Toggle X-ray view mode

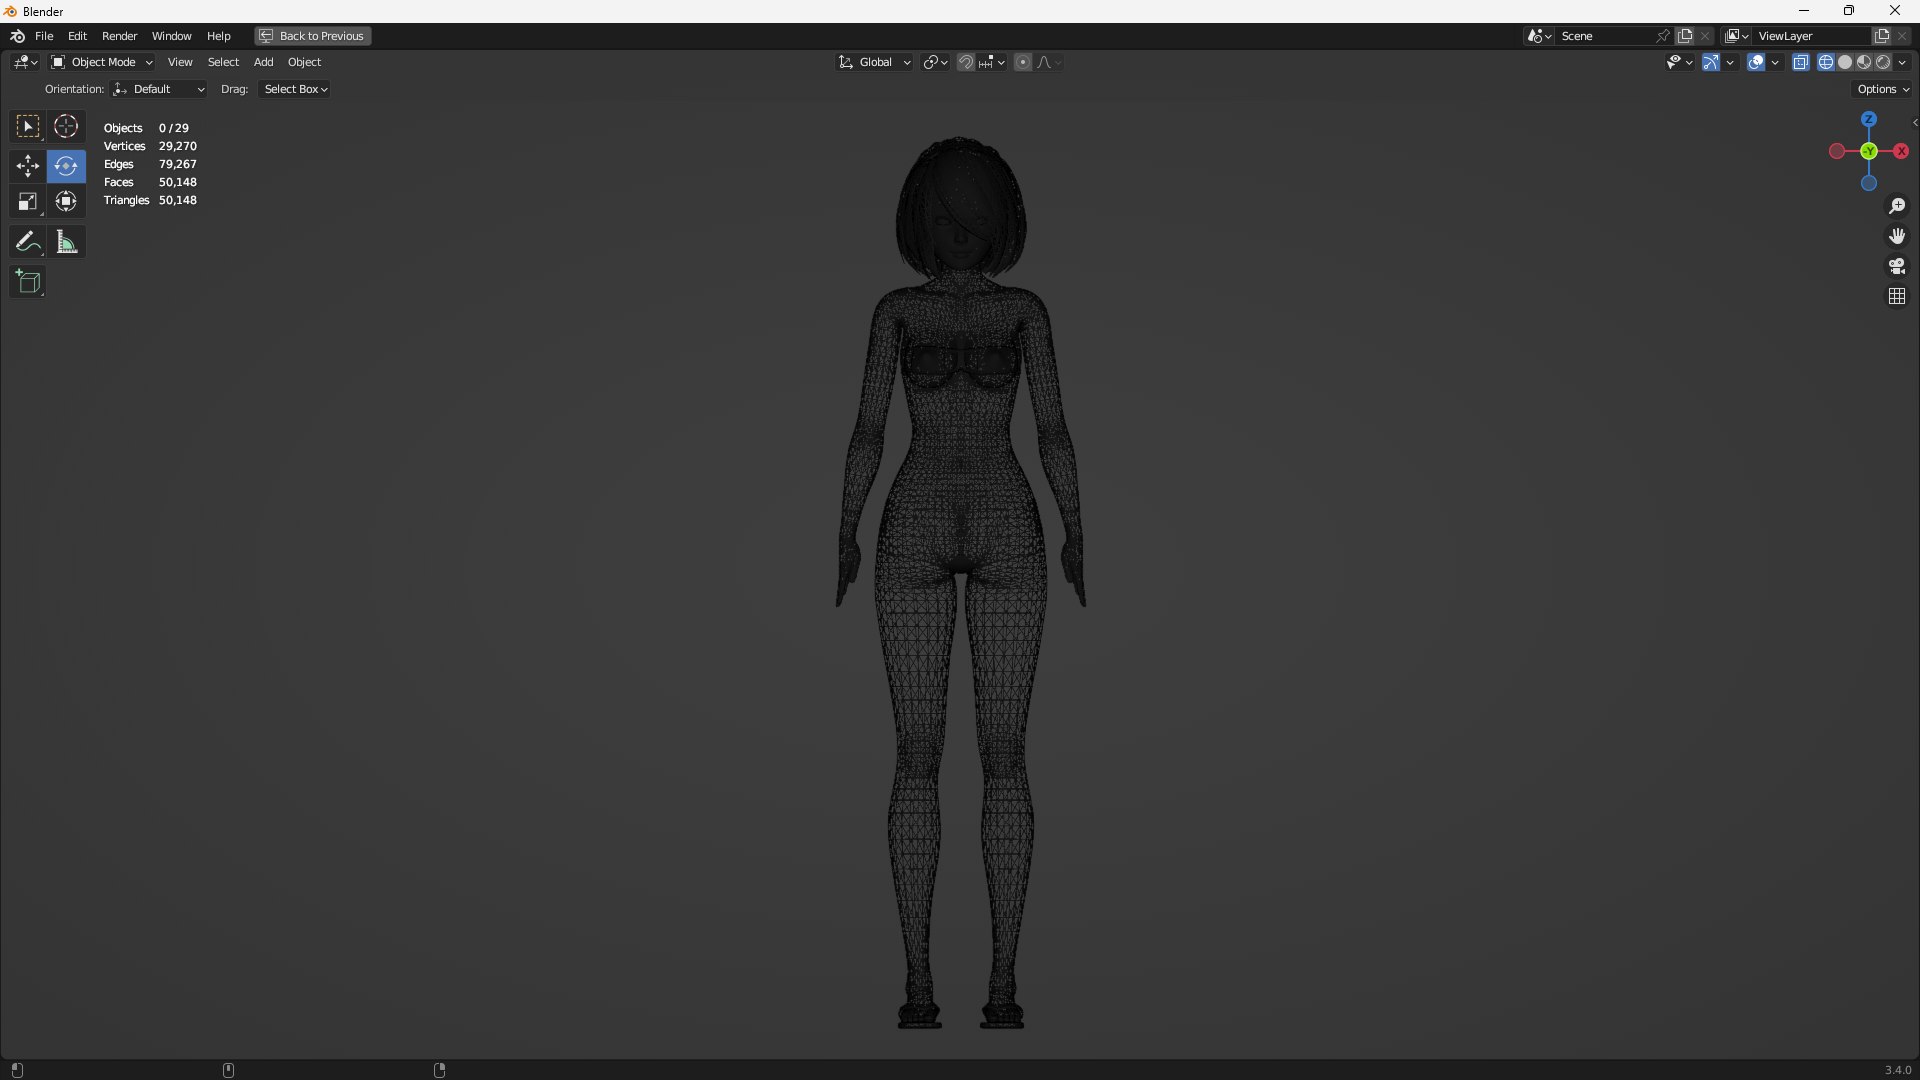pos(1801,62)
